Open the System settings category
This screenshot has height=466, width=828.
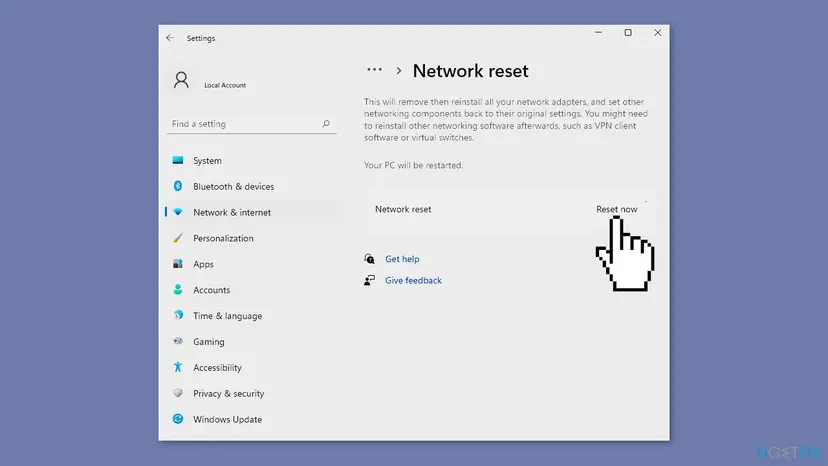point(251,160)
